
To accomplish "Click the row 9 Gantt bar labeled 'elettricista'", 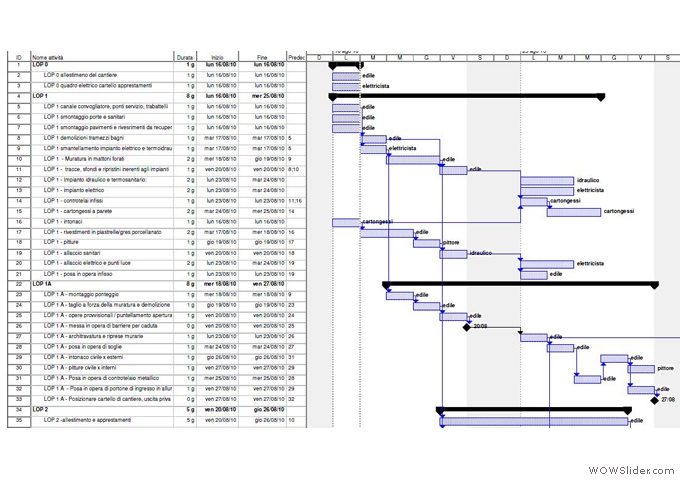I will (x=373, y=150).
